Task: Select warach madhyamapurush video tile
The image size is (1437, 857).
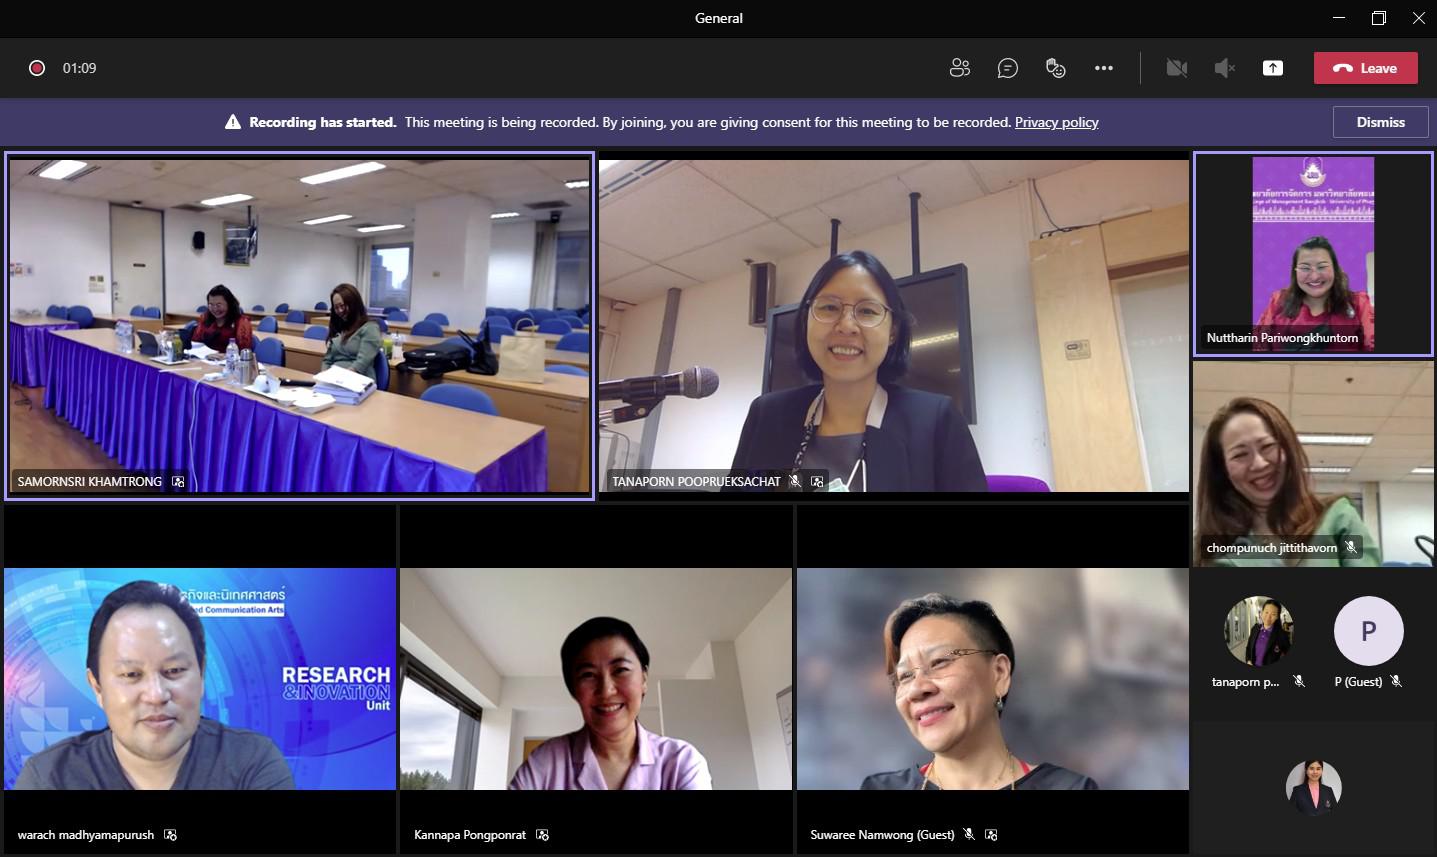Action: tap(200, 679)
